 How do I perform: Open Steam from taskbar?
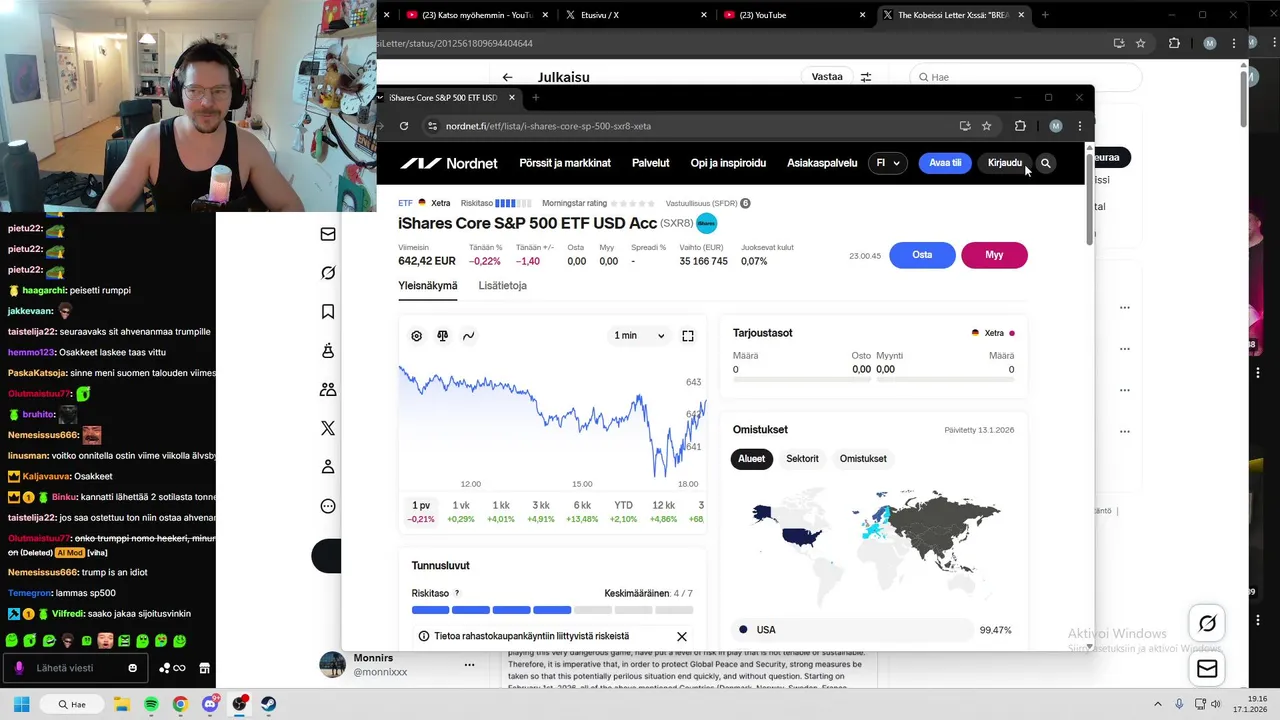point(269,704)
